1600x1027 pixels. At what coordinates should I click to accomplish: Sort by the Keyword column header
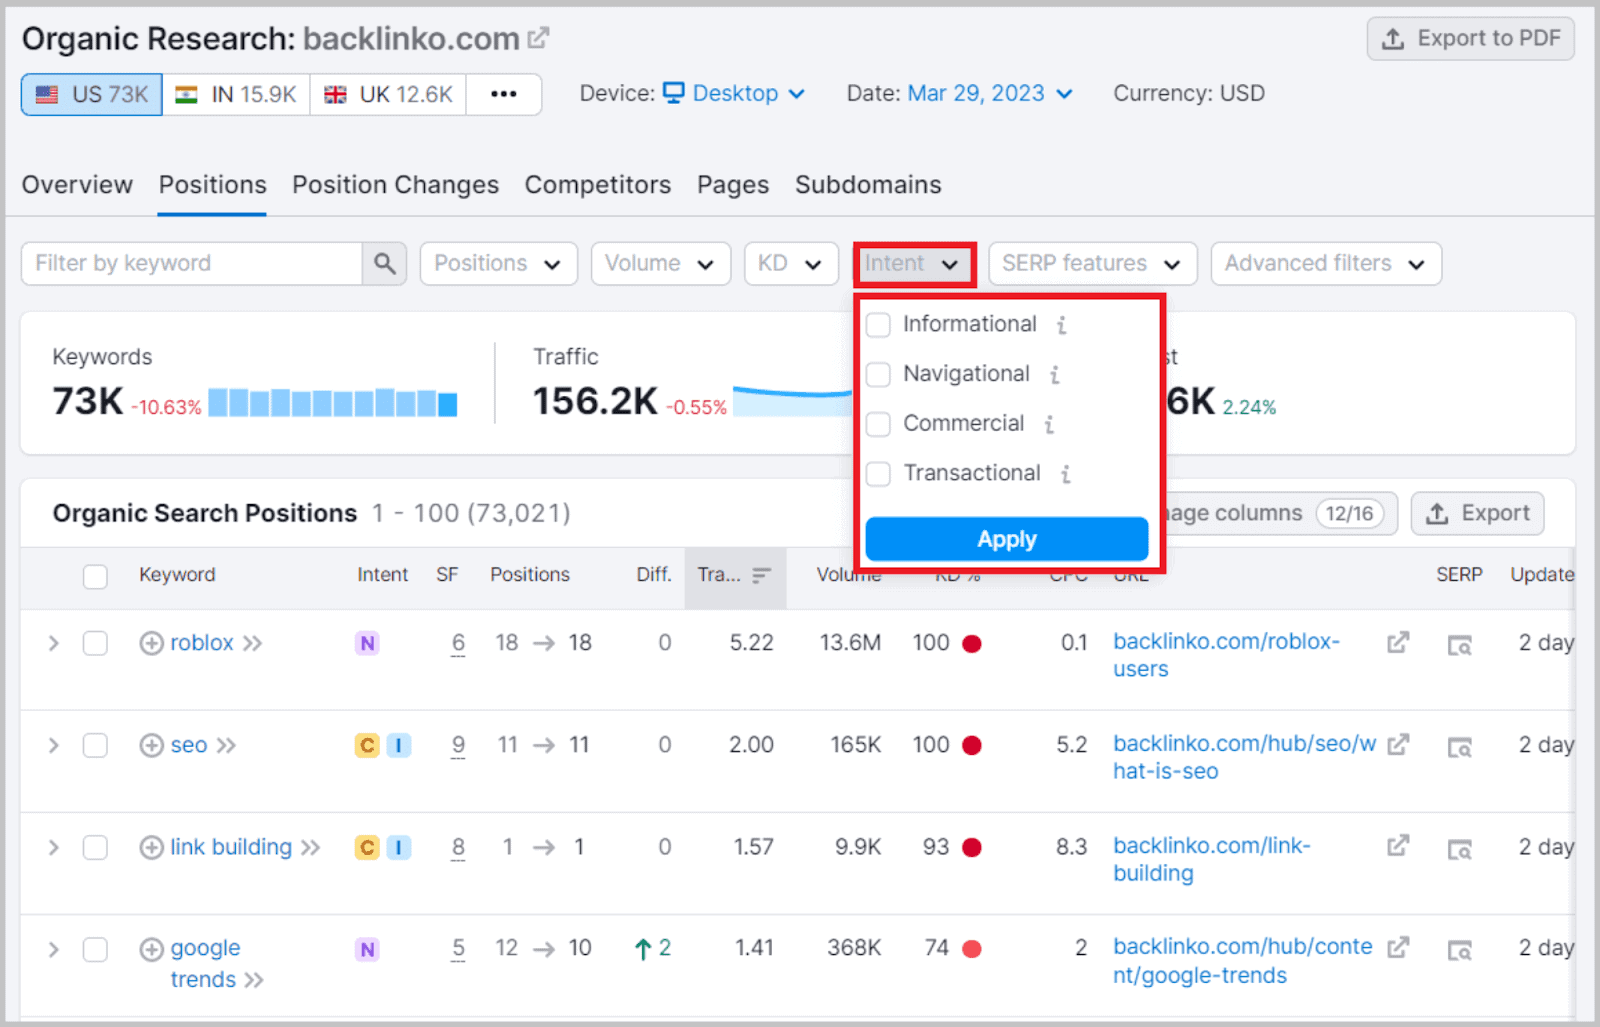pyautogui.click(x=177, y=575)
